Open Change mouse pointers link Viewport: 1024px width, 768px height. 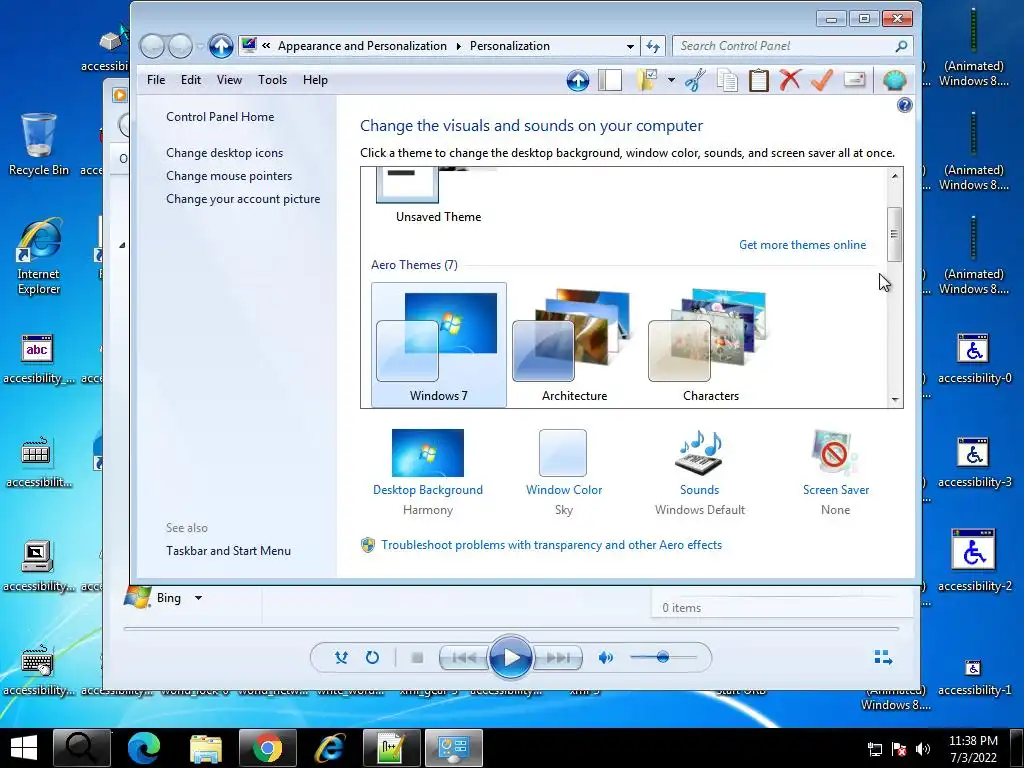(x=229, y=176)
